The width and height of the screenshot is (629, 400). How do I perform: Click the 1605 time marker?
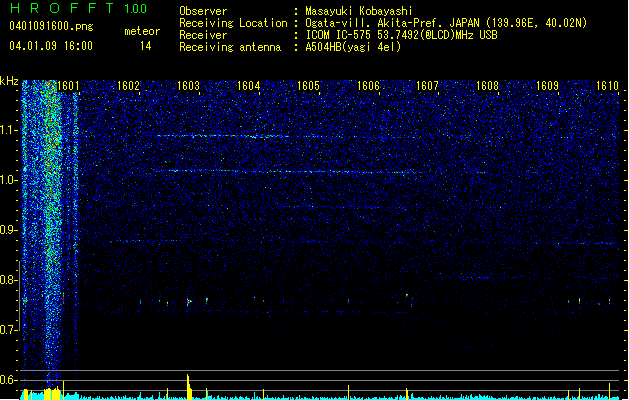click(x=308, y=85)
